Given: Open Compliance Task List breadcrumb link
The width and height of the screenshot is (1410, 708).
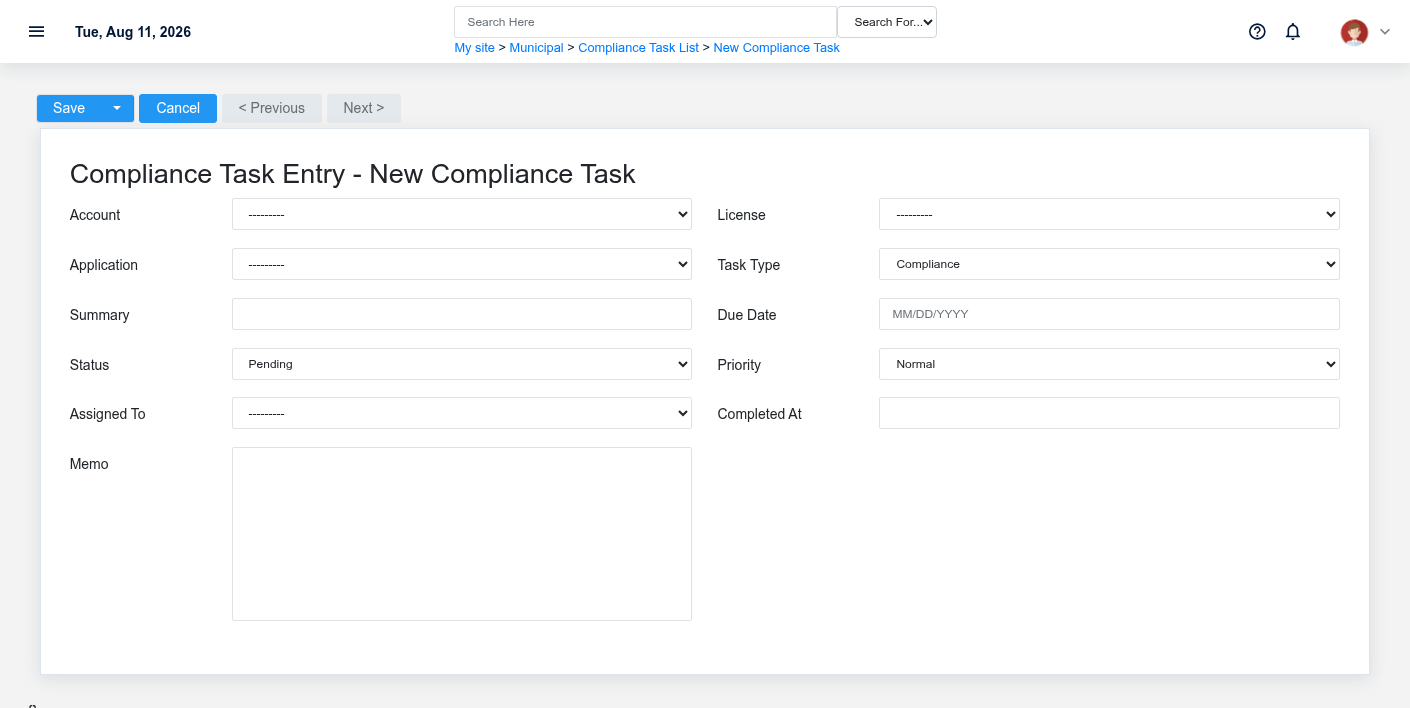Looking at the screenshot, I should tap(638, 48).
